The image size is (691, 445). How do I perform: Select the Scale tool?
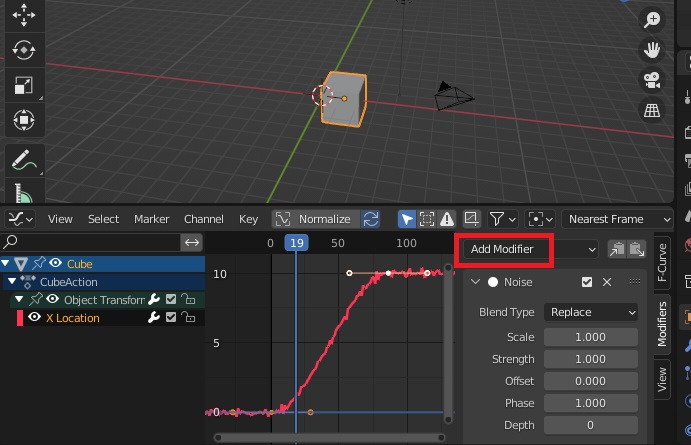coord(24,85)
